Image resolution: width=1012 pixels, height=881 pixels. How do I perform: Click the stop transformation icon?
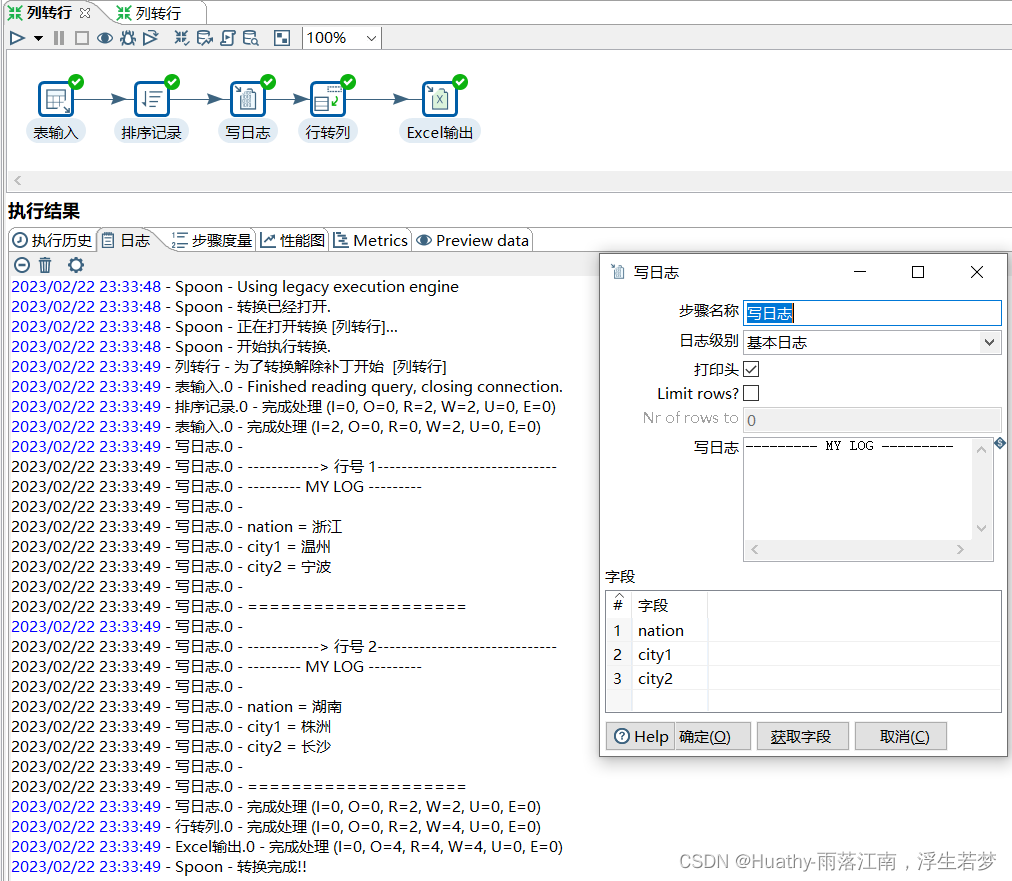(x=81, y=38)
